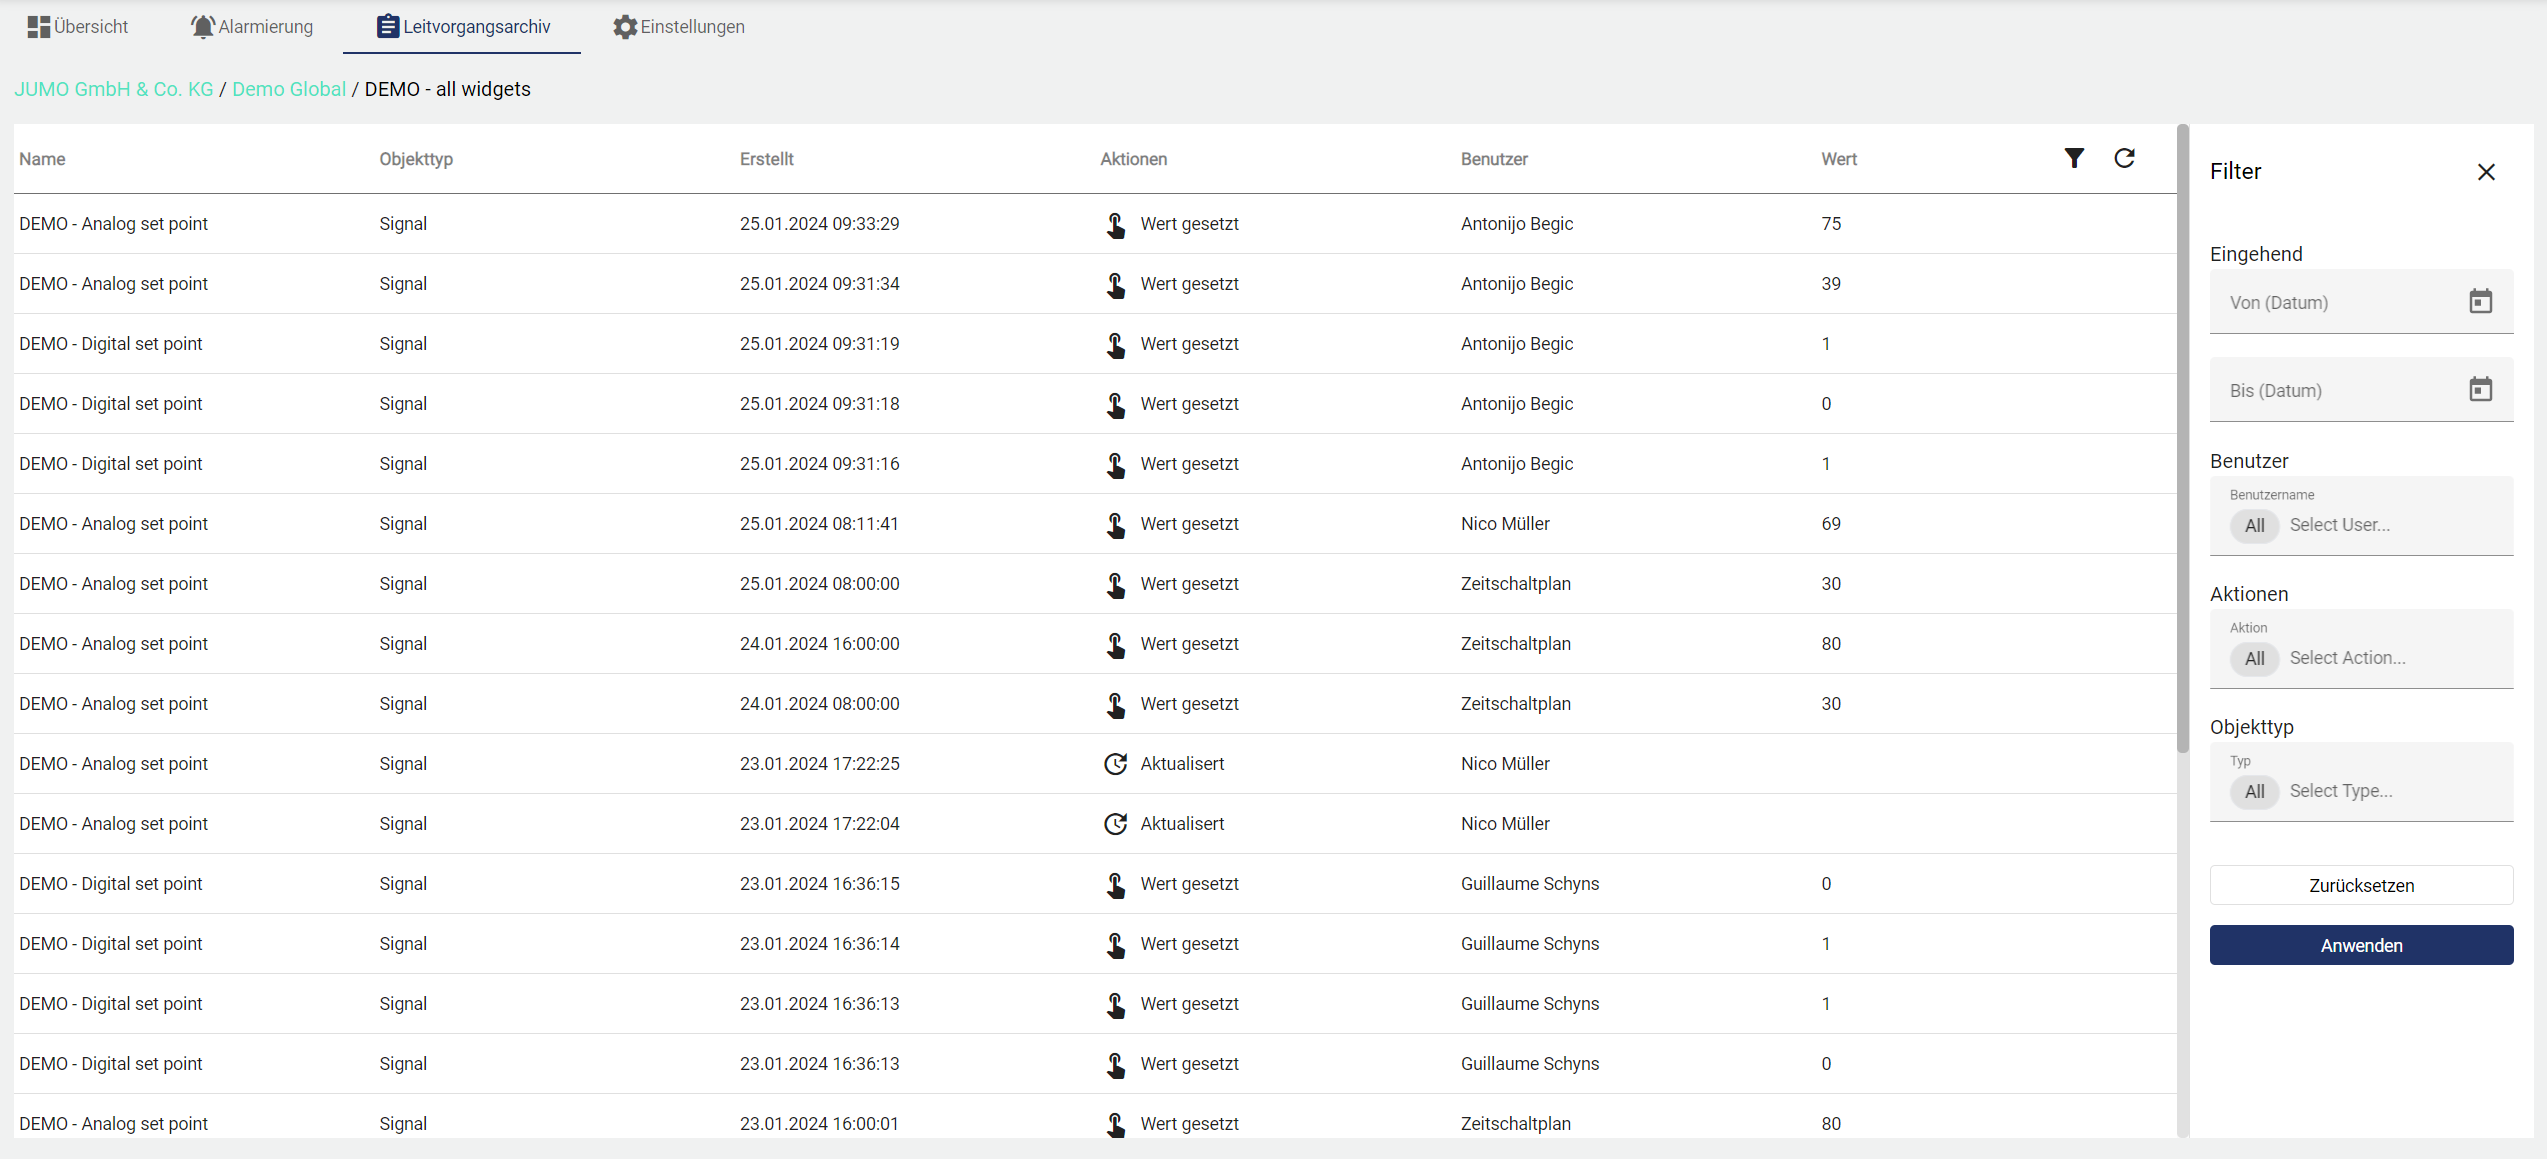Toggle the All chip under Typ
The image size is (2547, 1159).
click(2254, 791)
